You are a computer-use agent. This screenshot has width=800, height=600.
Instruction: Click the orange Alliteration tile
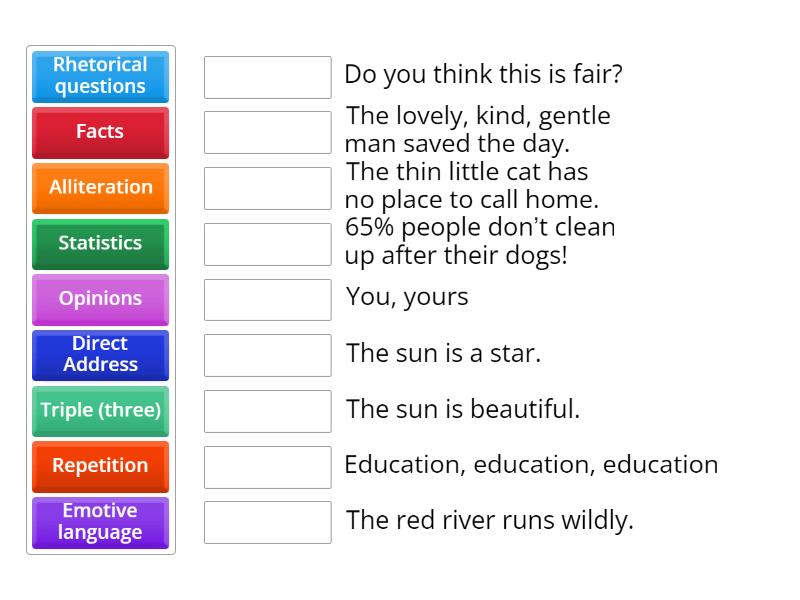coord(100,188)
